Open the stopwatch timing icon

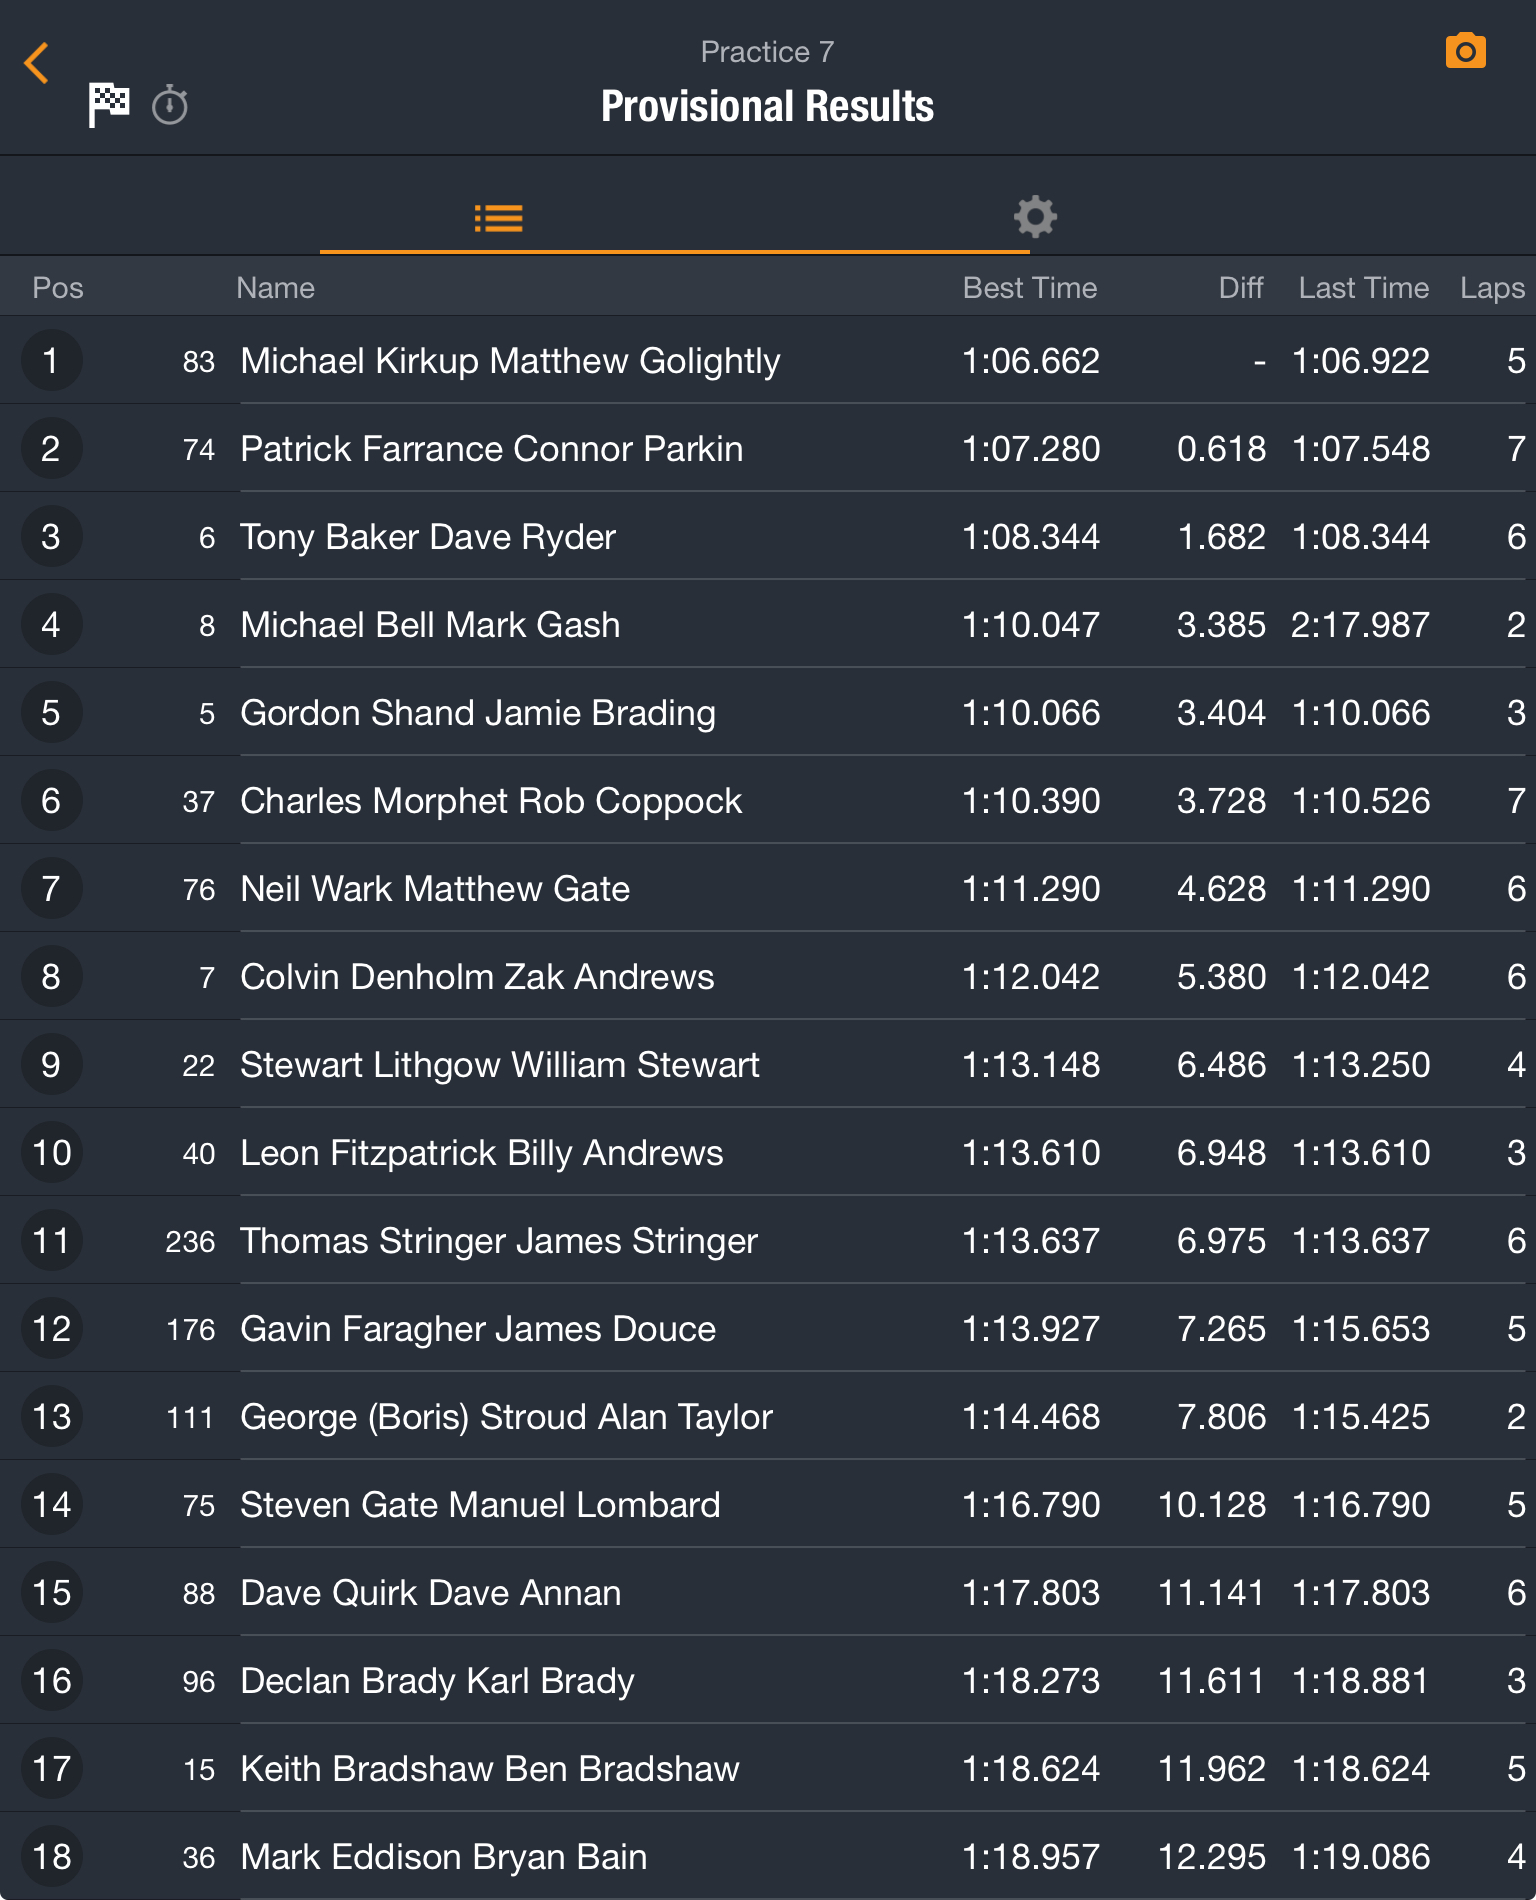coord(170,105)
